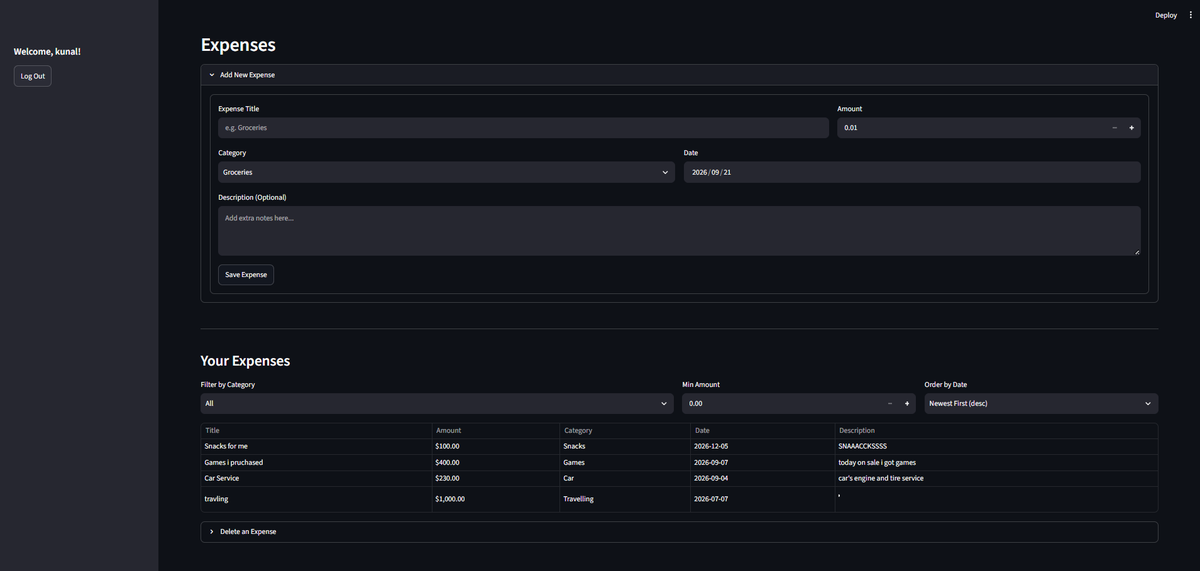Viewport: 1200px width, 571px height.
Task: Open the Order by Date dropdown
Action: pos(1041,403)
